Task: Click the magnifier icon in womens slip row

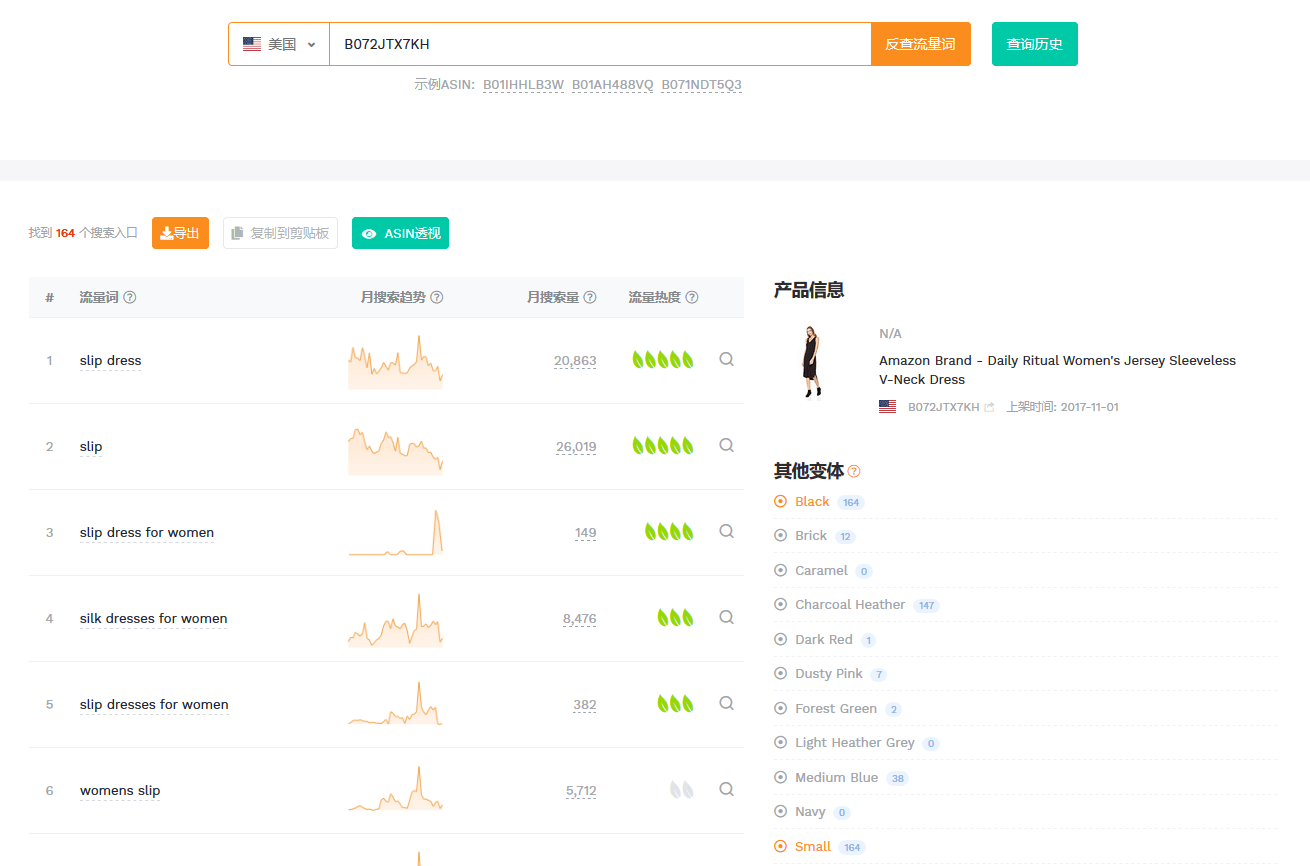Action: coord(727,790)
